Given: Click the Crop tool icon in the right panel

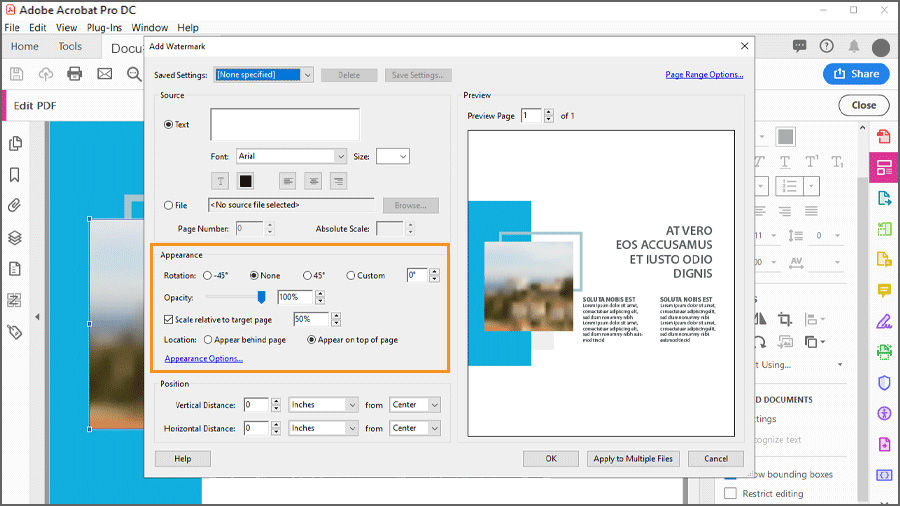Looking at the screenshot, I should click(785, 319).
